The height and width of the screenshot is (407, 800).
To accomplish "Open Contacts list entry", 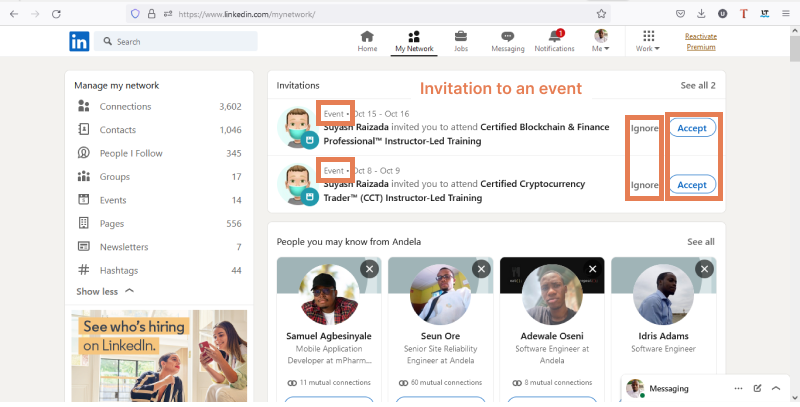I will [159, 130].
